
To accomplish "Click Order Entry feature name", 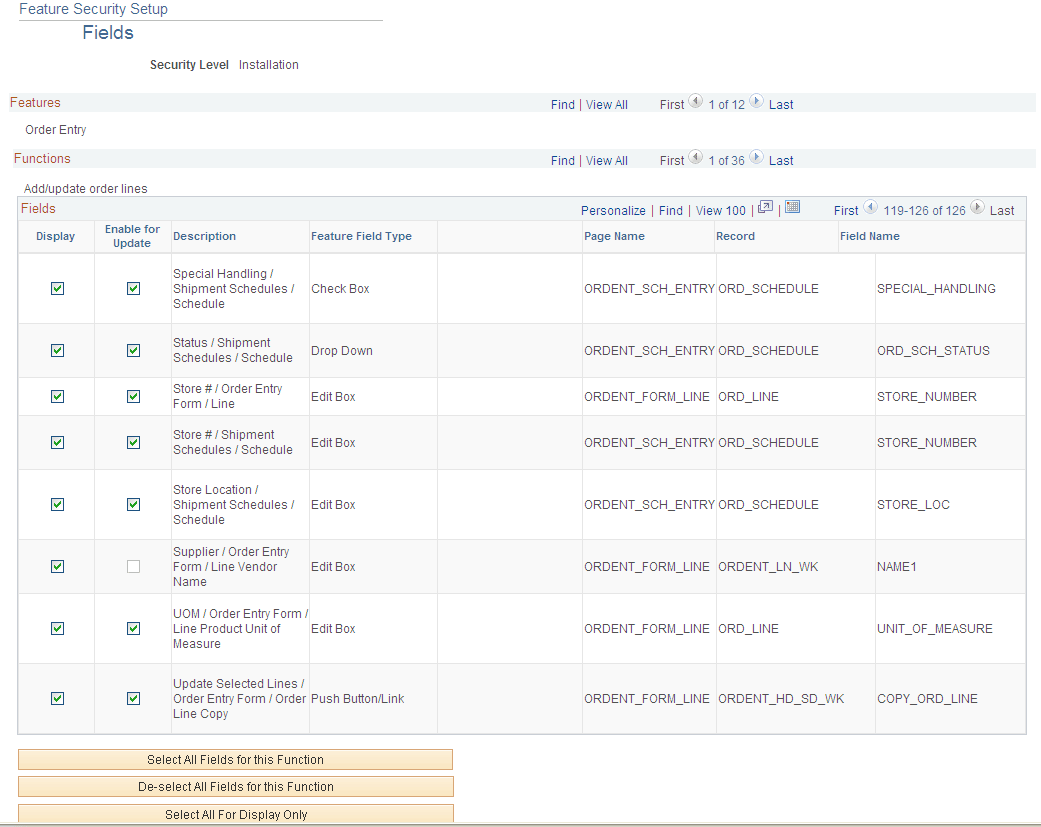I will pos(56,129).
